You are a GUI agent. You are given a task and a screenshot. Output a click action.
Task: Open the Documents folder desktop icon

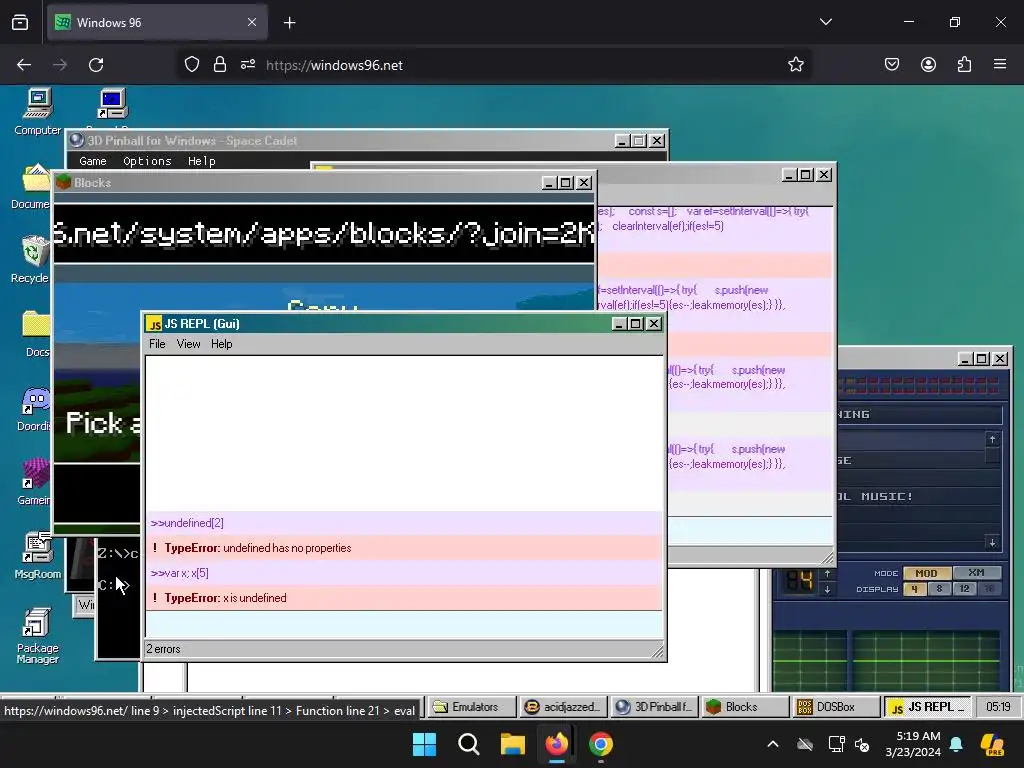tap(31, 185)
